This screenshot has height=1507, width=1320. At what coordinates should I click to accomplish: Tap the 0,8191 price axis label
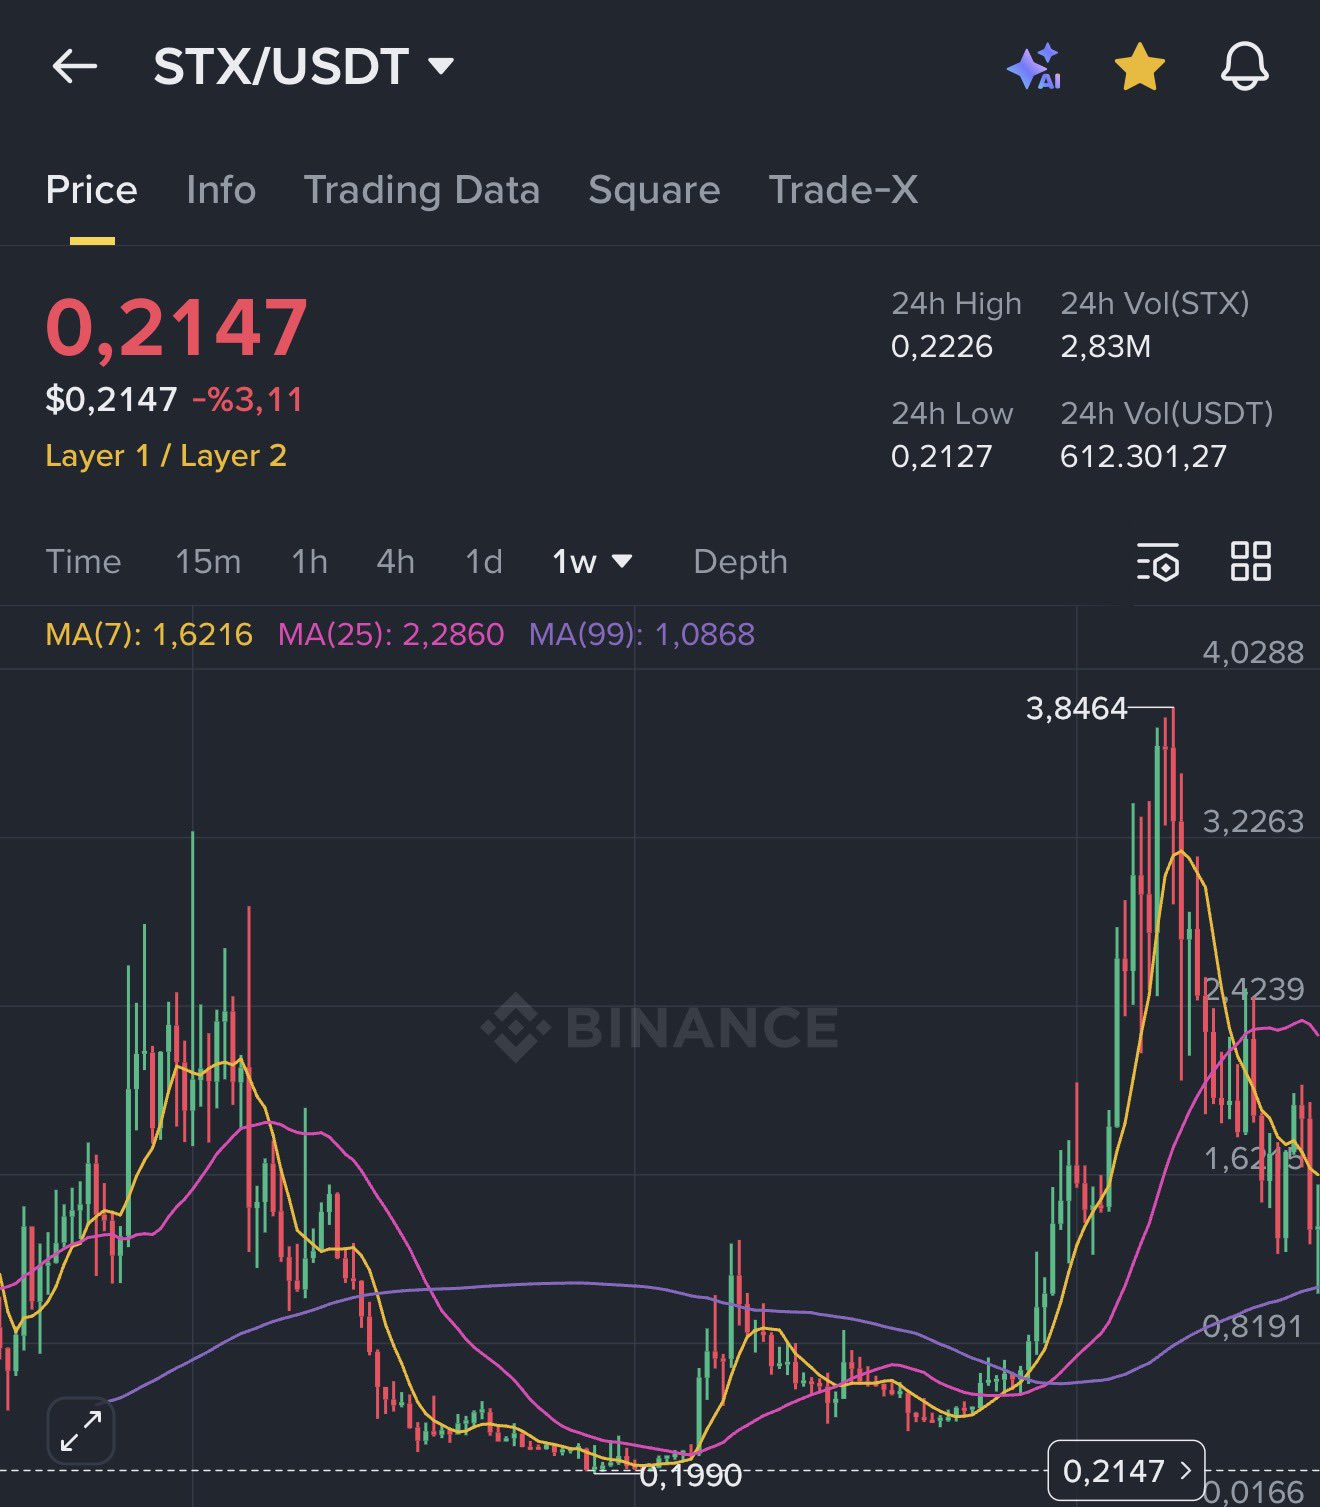[x=1253, y=1327]
